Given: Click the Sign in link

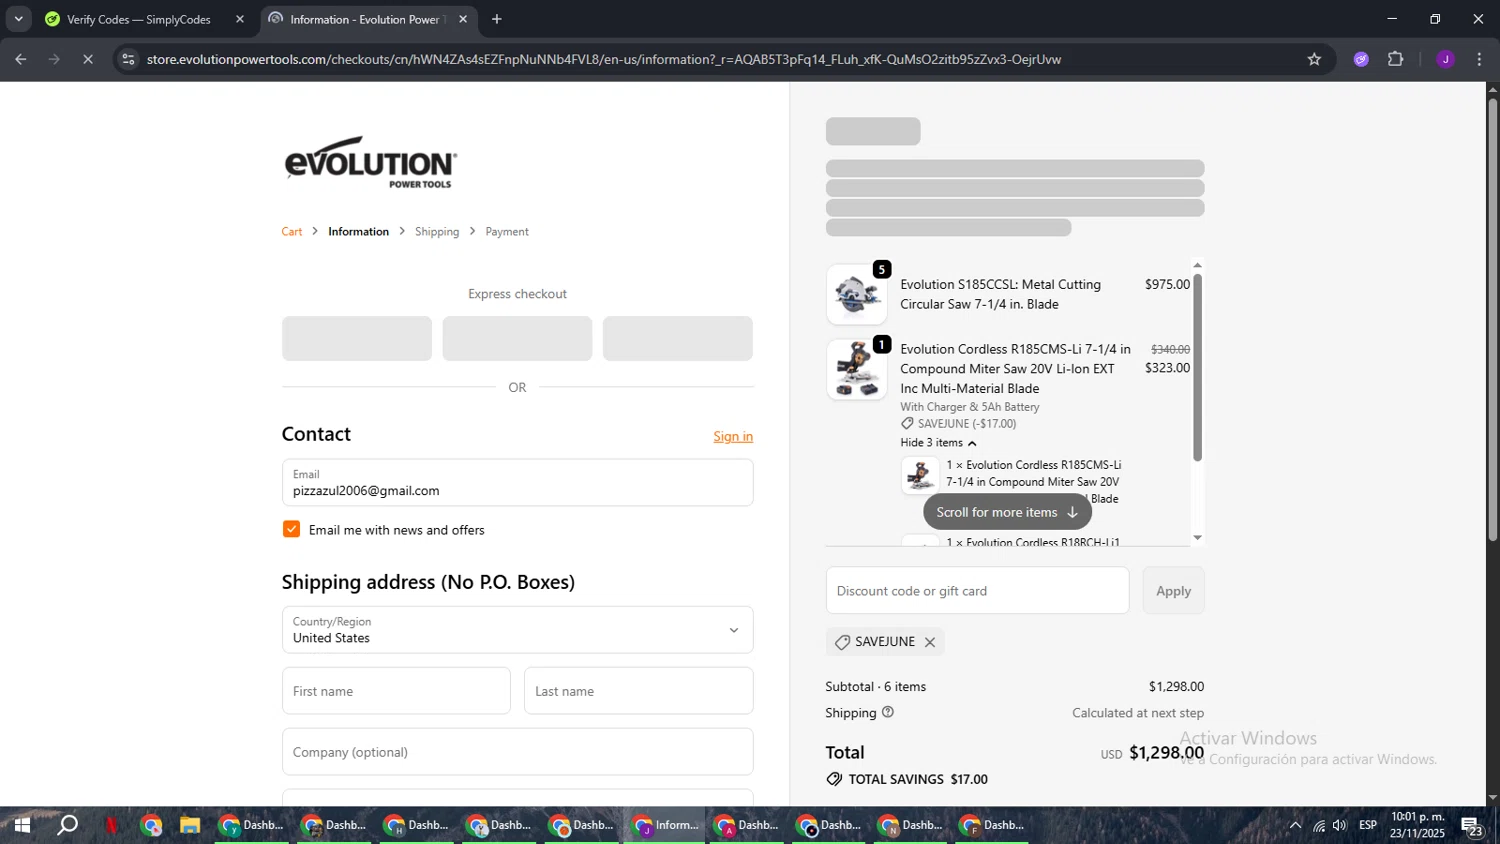Looking at the screenshot, I should click(x=733, y=436).
